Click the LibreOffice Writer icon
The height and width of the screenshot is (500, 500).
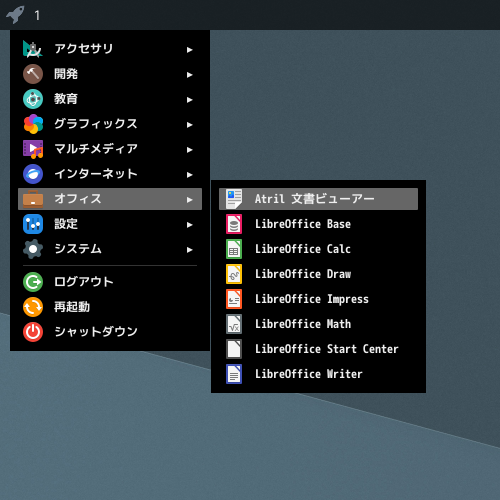(x=234, y=374)
